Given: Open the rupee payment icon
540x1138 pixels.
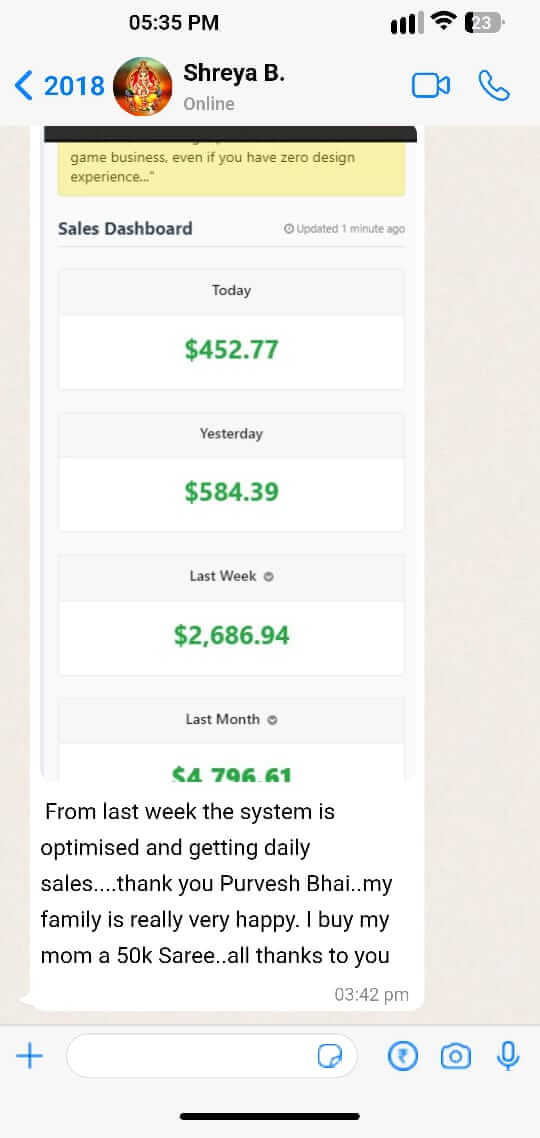Looking at the screenshot, I should [403, 1056].
